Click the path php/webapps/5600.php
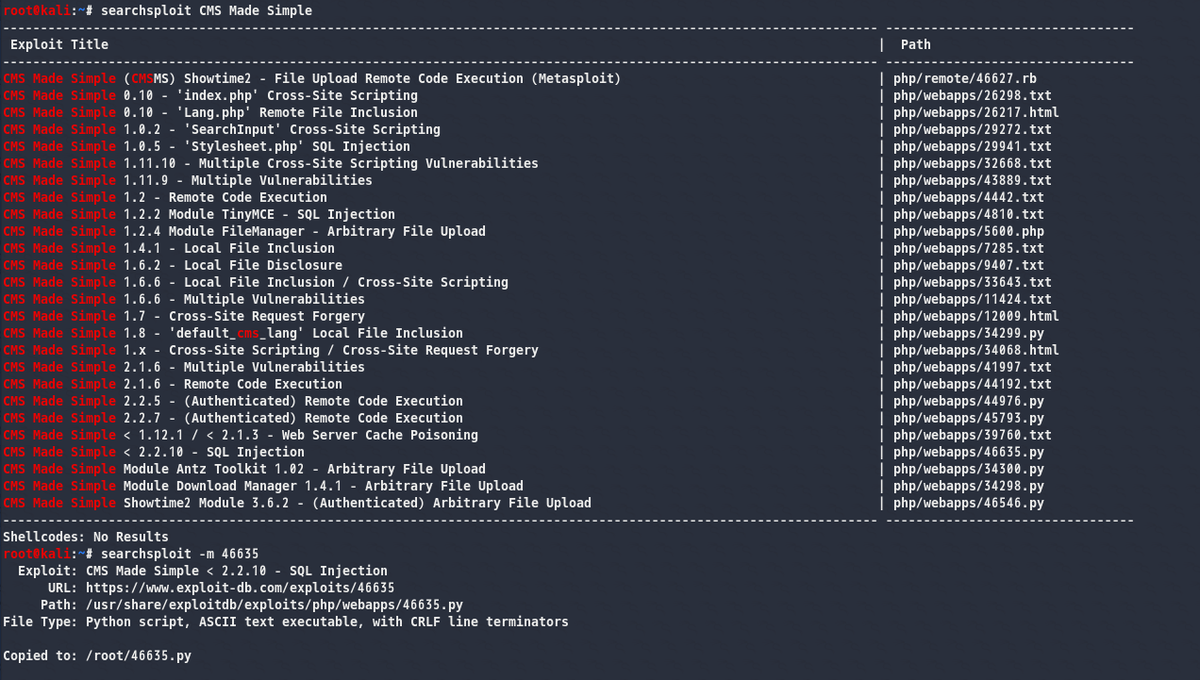This screenshot has width=1200, height=680. (969, 231)
